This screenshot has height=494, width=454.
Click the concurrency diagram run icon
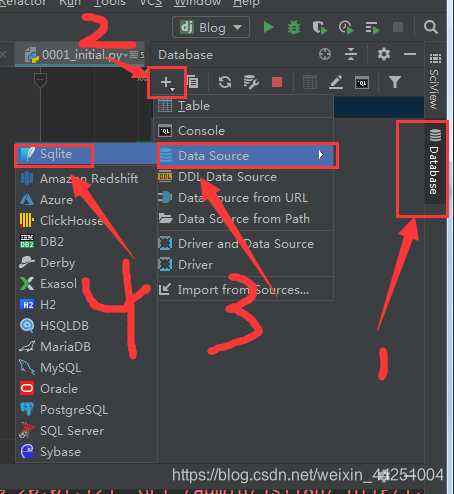pyautogui.click(x=372, y=28)
